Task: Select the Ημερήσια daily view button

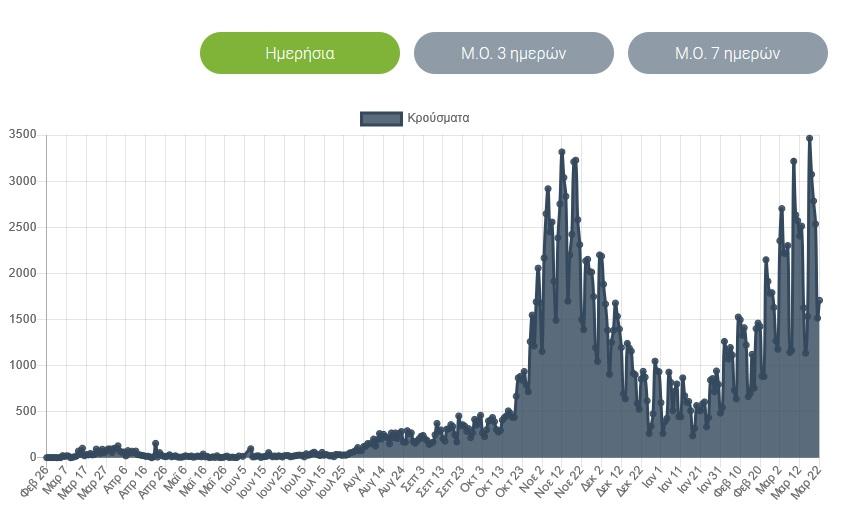Action: [x=300, y=53]
